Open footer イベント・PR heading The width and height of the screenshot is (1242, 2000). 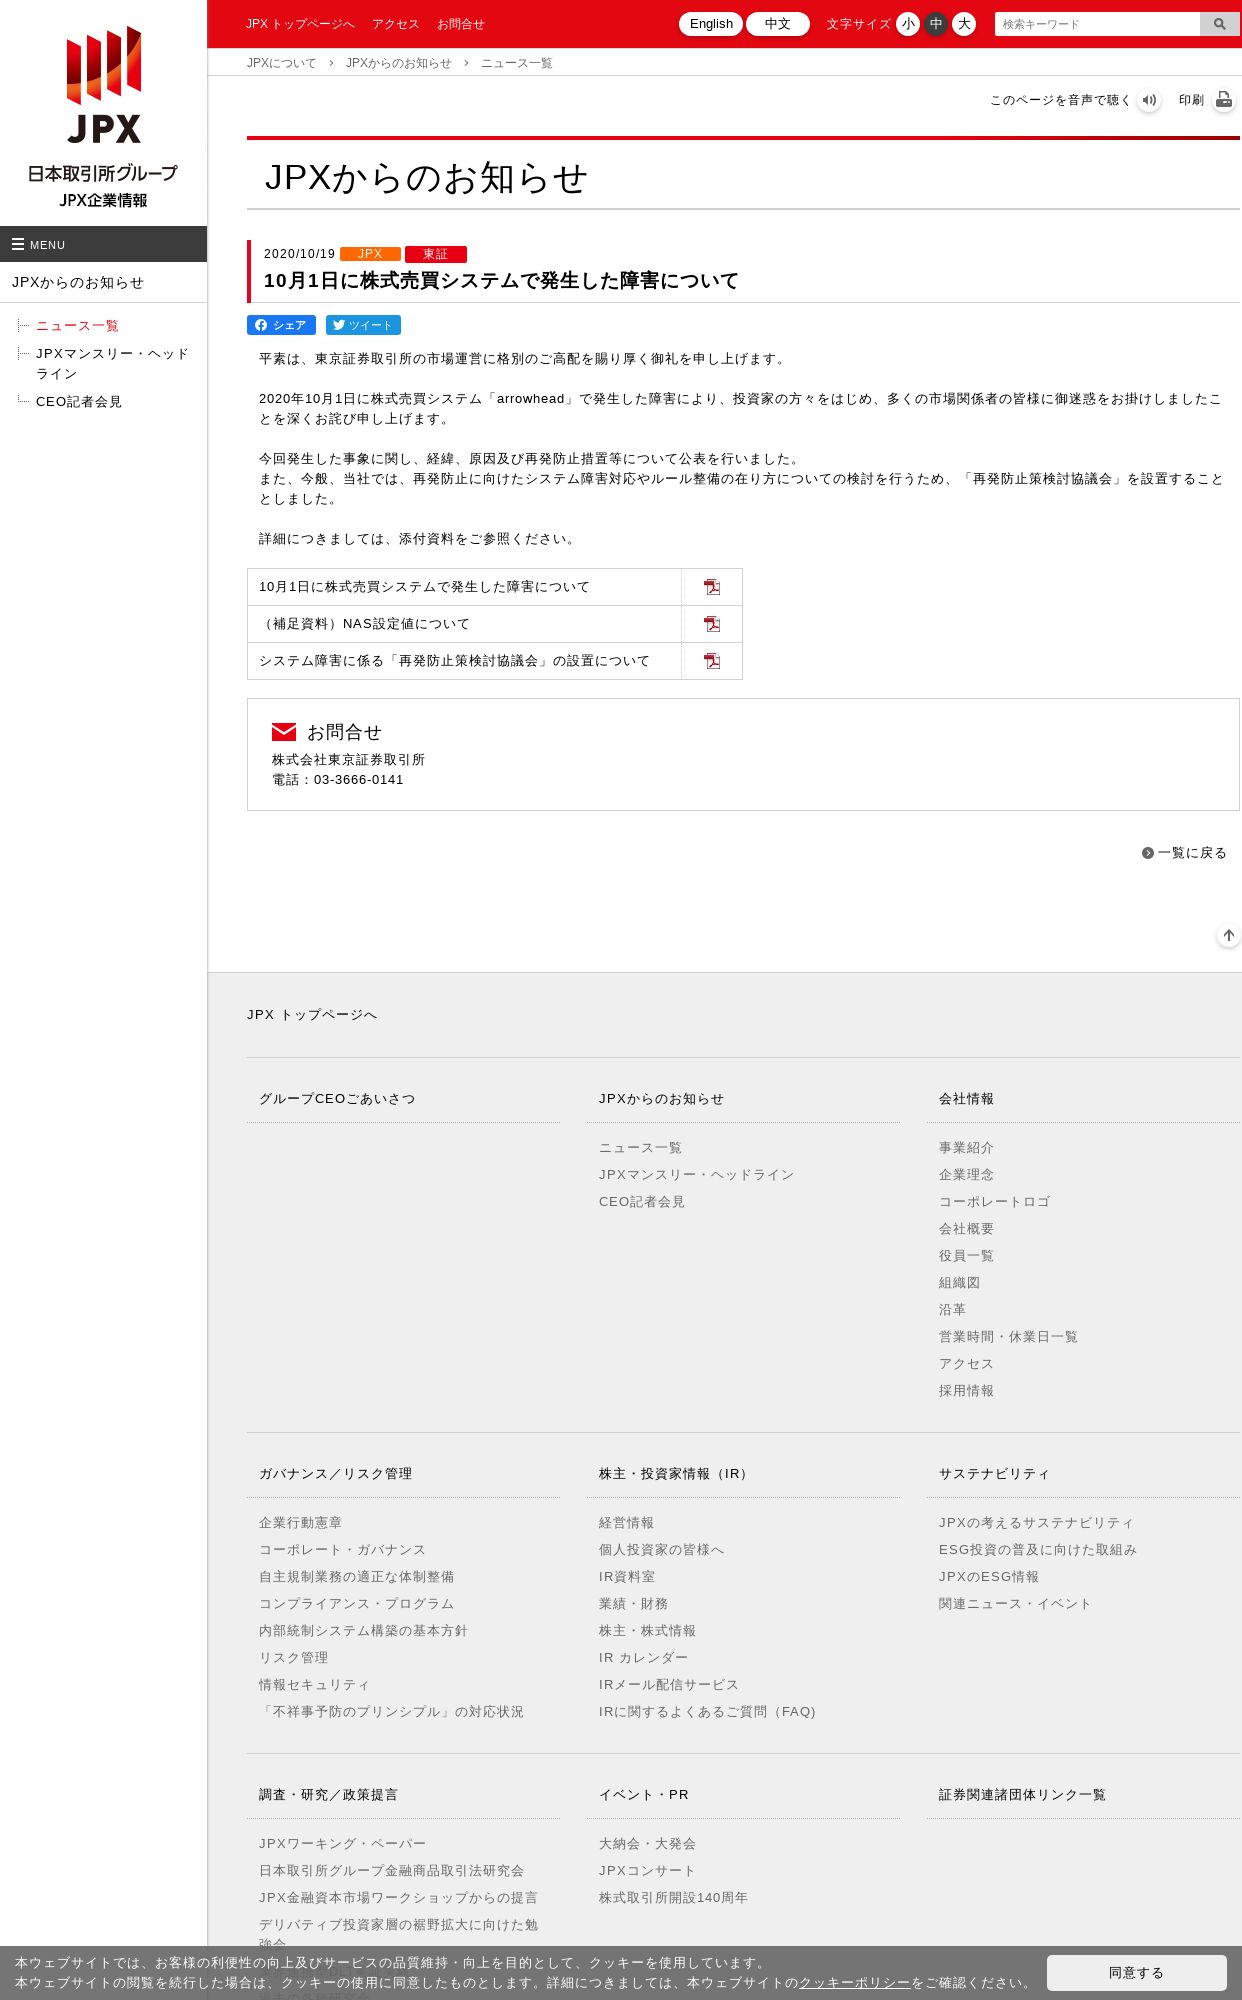click(644, 1795)
